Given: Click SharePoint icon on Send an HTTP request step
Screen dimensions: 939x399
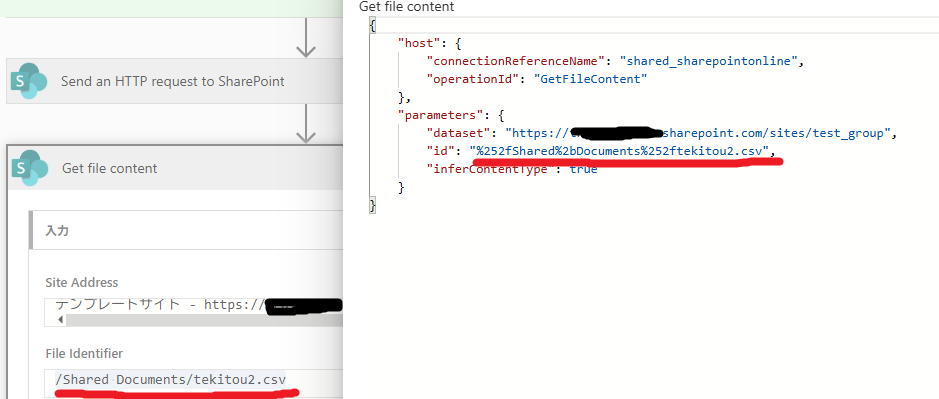Looking at the screenshot, I should (x=29, y=81).
